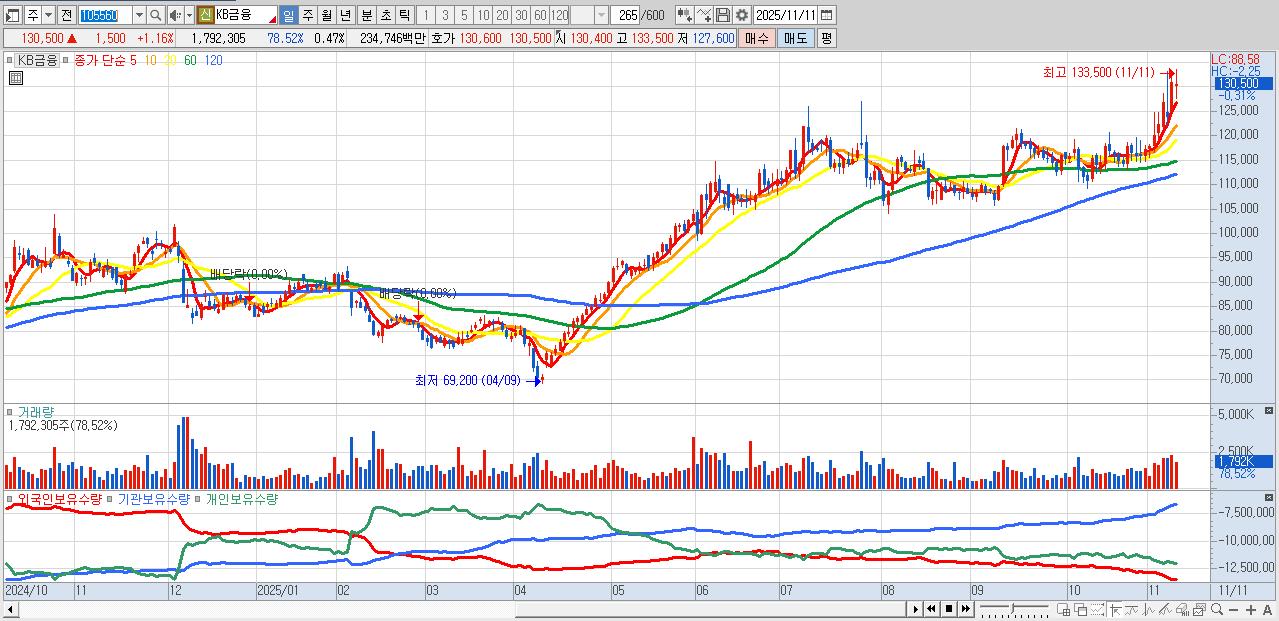Image resolution: width=1279 pixels, height=621 pixels.
Task: Open the custom interval dropdown arrow
Action: (x=601, y=16)
